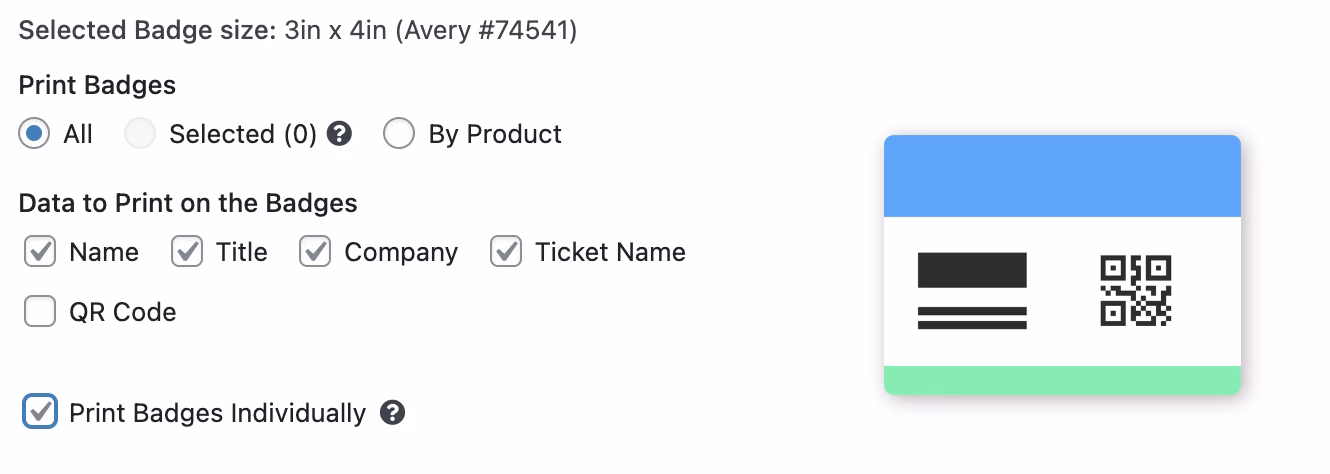Click the help icon beside Print Badges Individually
Image resolution: width=1330 pixels, height=474 pixels.
click(394, 412)
